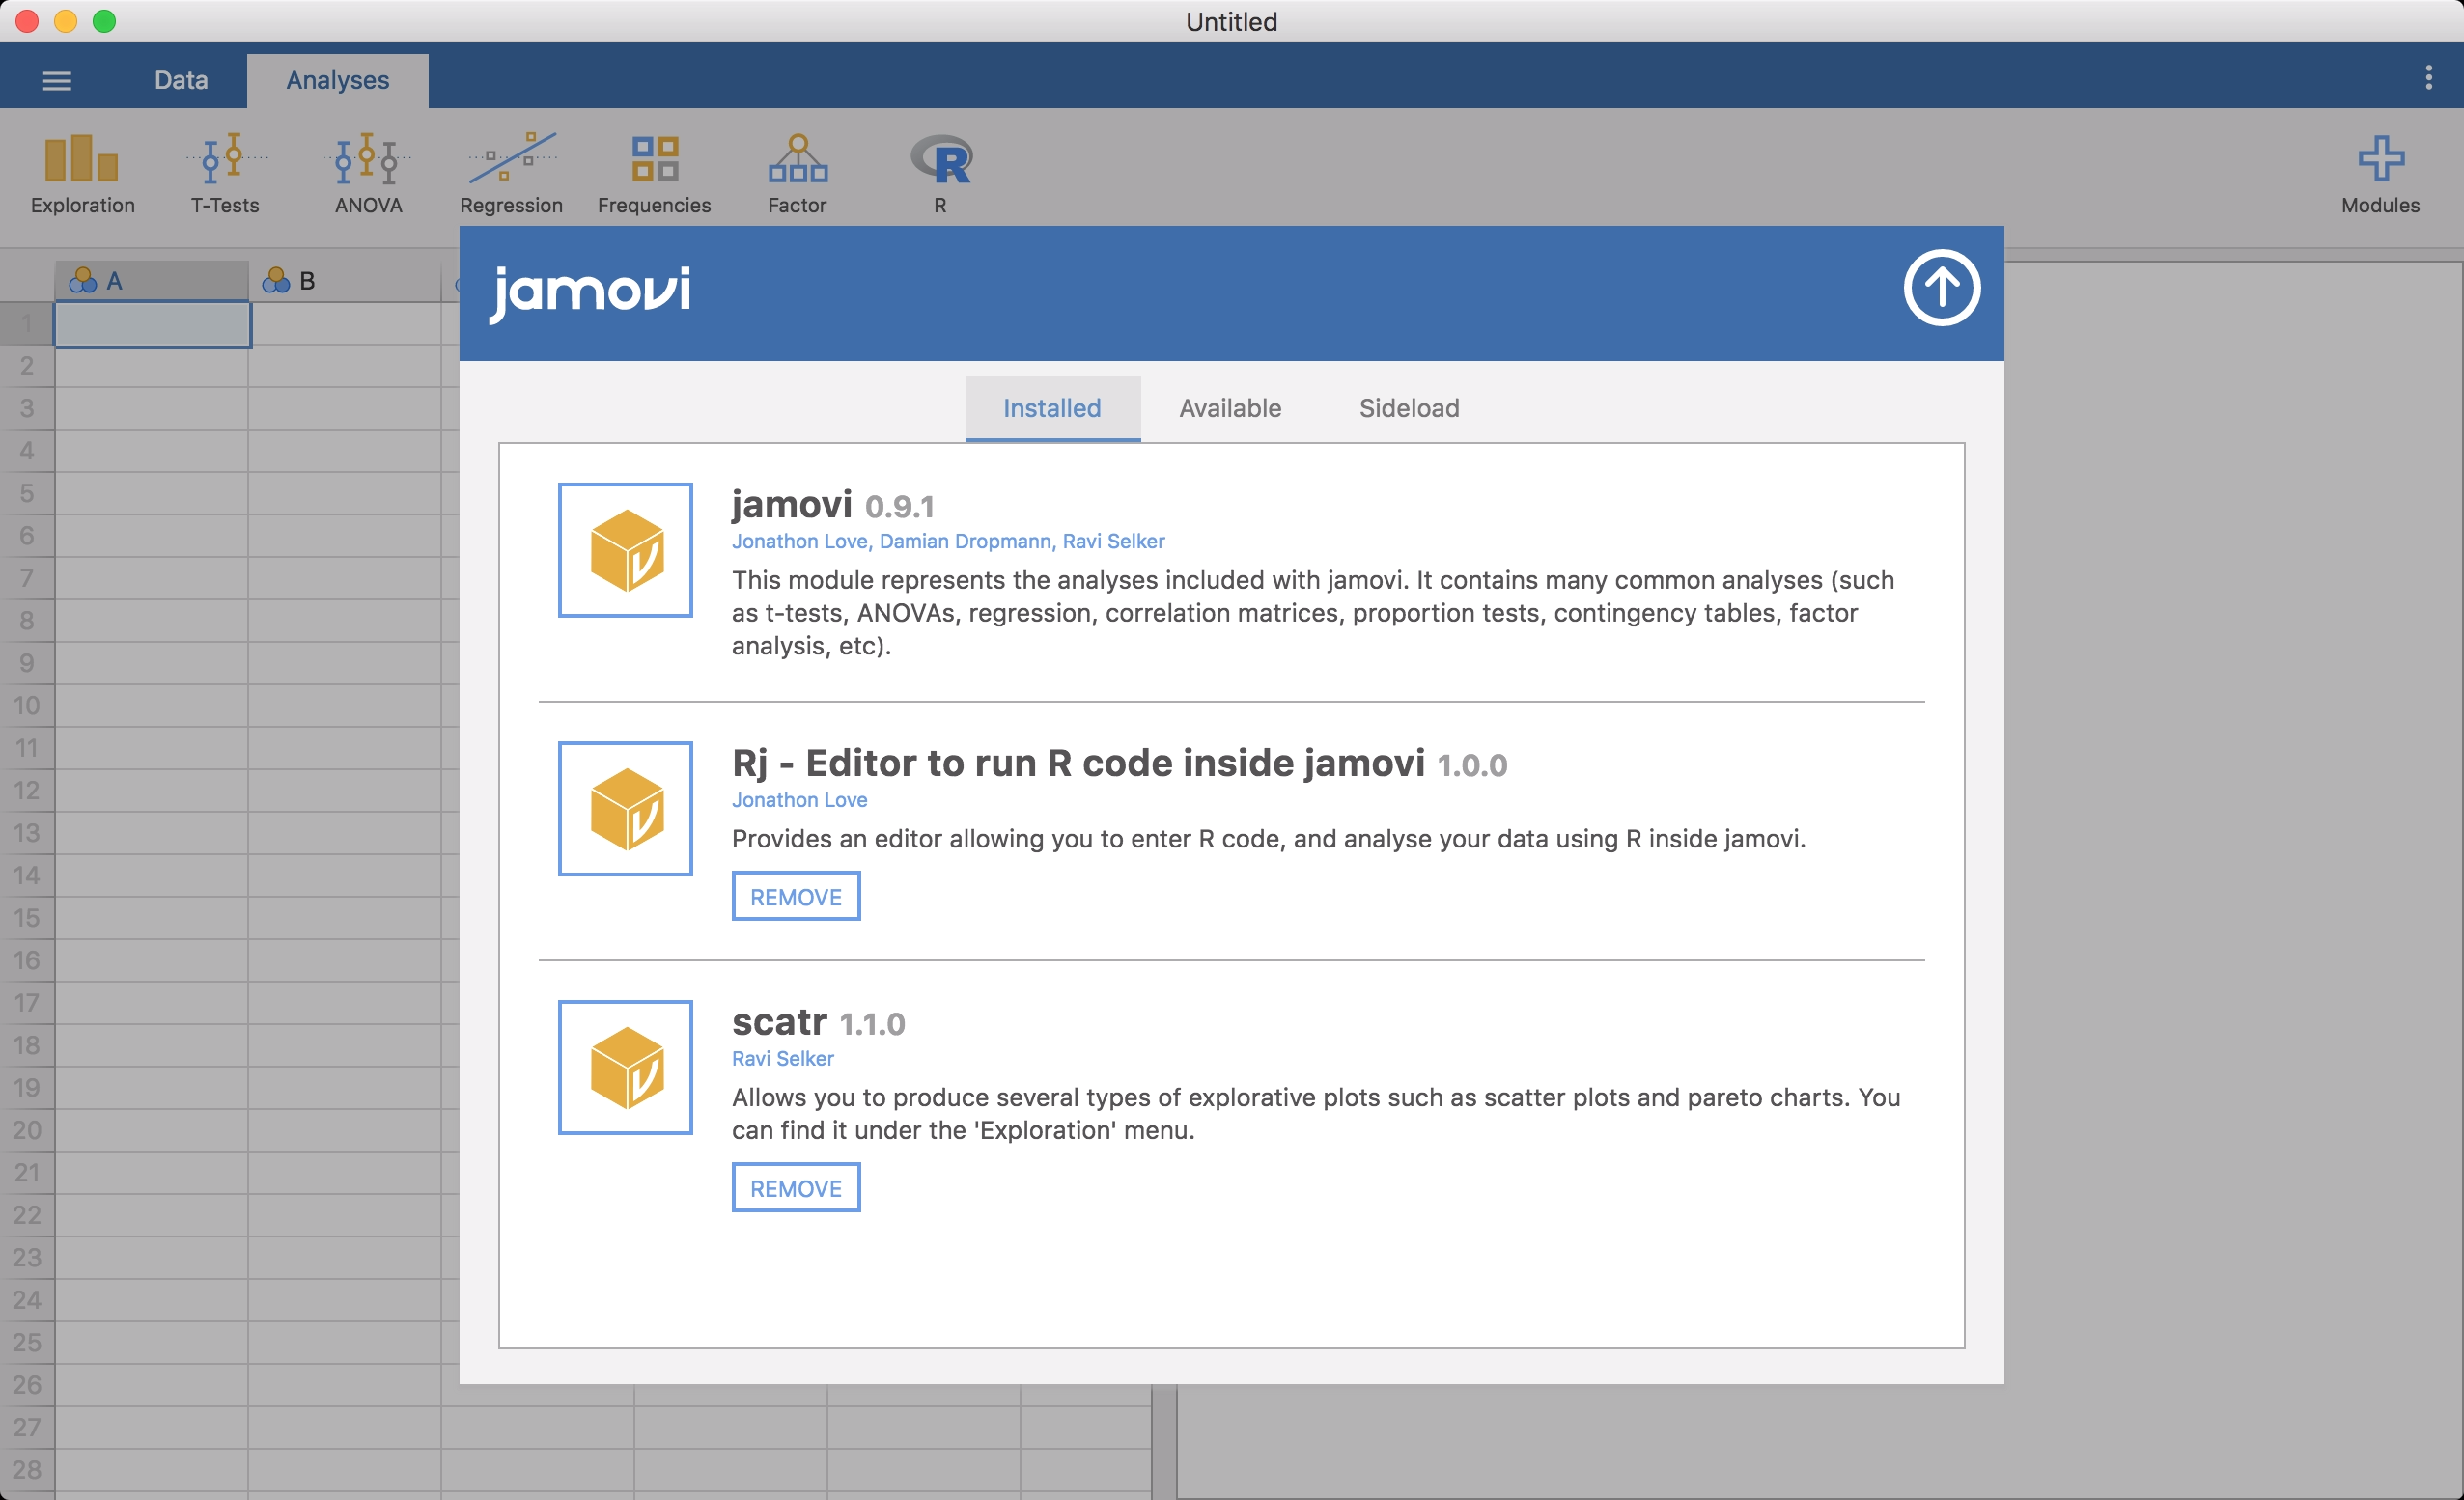Click the Rj module description text
This screenshot has height=1500, width=2464.
click(x=1268, y=838)
